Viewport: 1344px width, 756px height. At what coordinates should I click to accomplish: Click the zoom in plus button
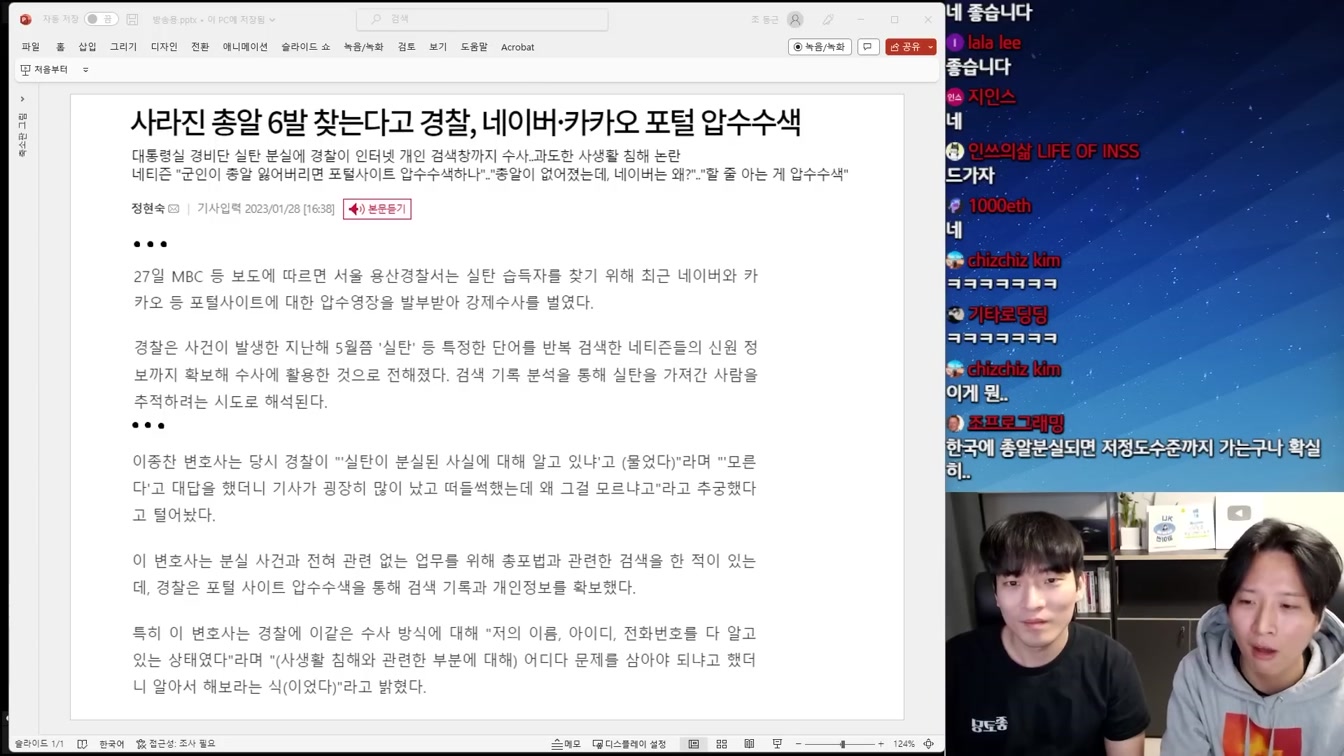pos(880,744)
